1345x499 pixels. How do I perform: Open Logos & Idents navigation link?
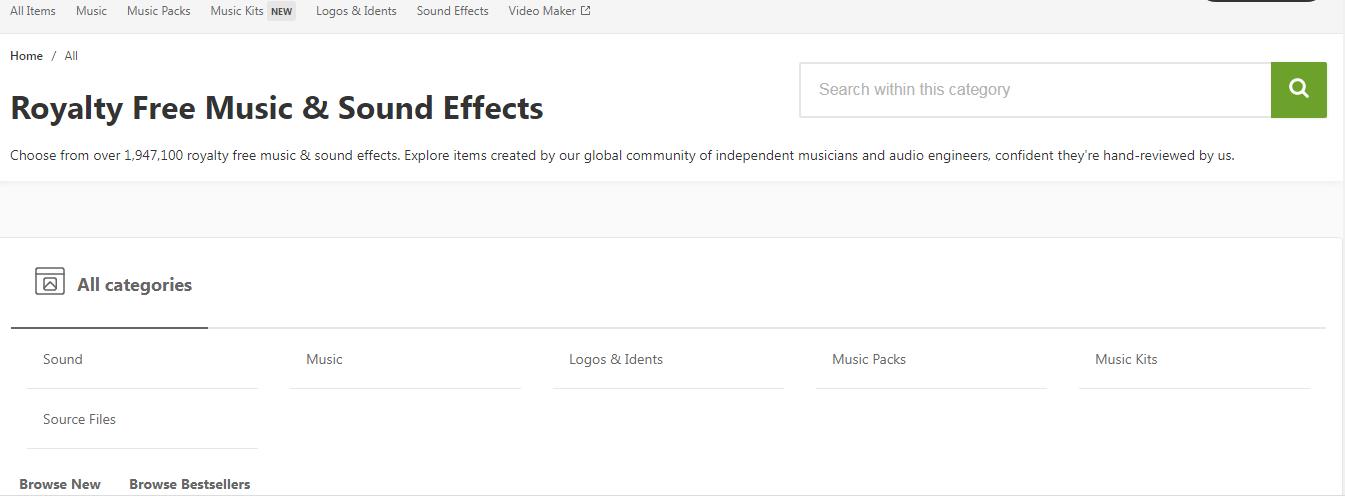click(356, 11)
